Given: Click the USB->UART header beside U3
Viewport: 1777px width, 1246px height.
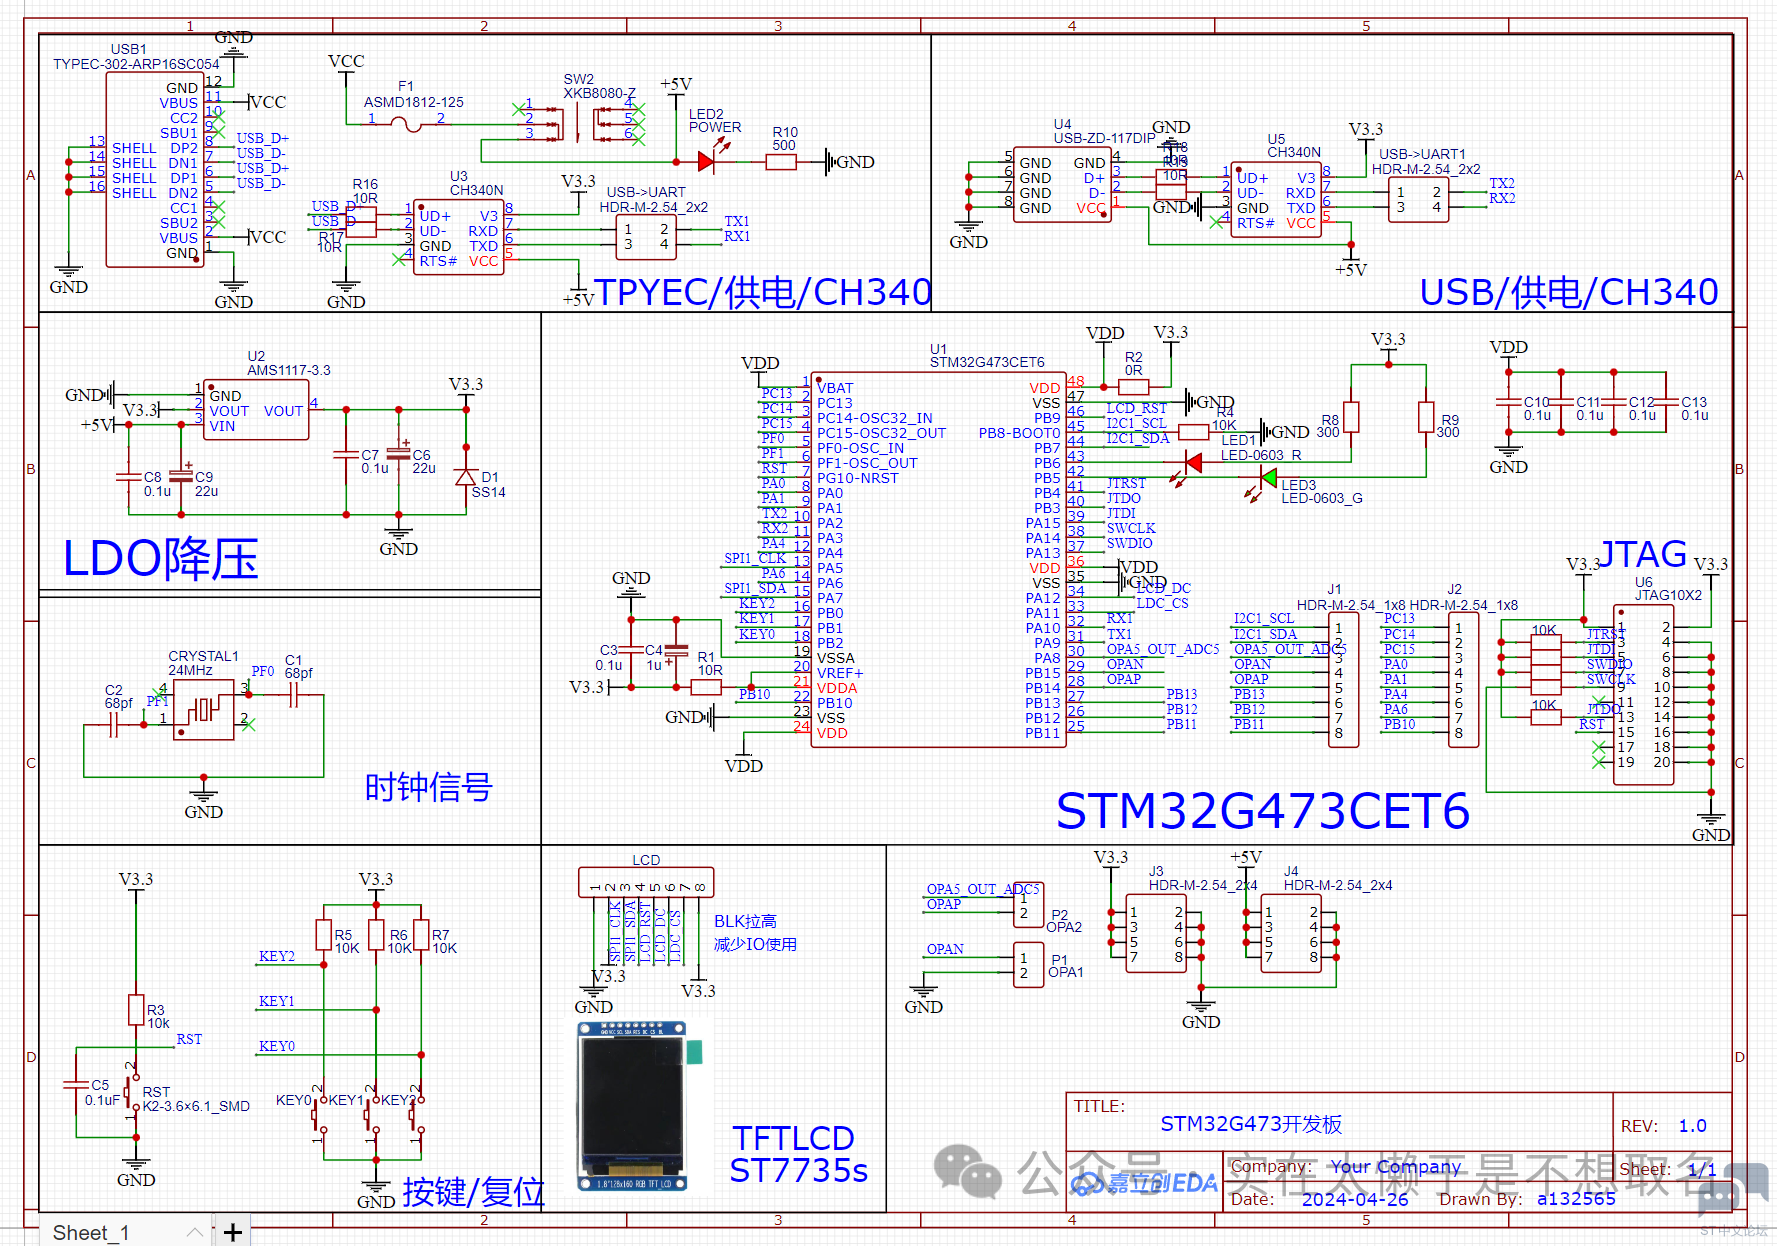Looking at the screenshot, I should pyautogui.click(x=647, y=236).
